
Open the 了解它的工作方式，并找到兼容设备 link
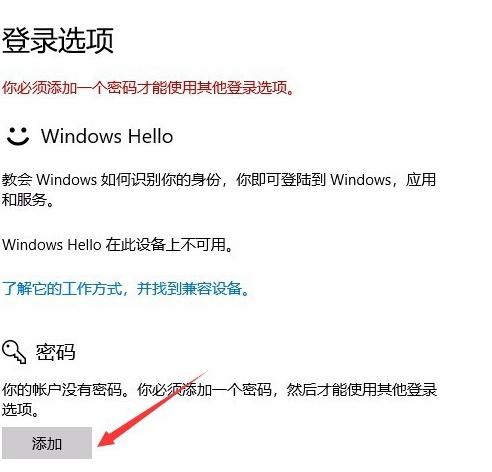[126, 289]
